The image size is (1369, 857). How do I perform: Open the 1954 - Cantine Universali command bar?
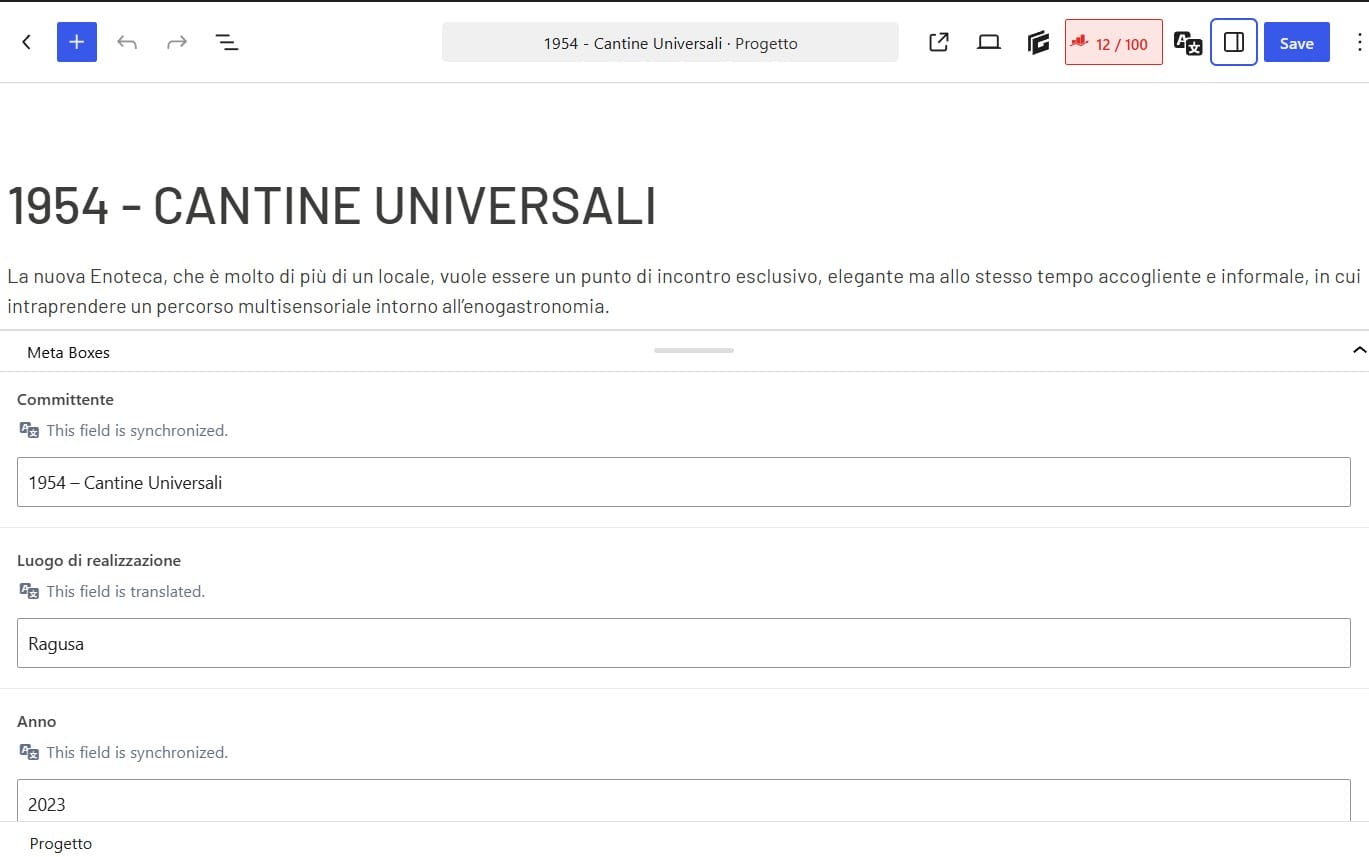(670, 42)
